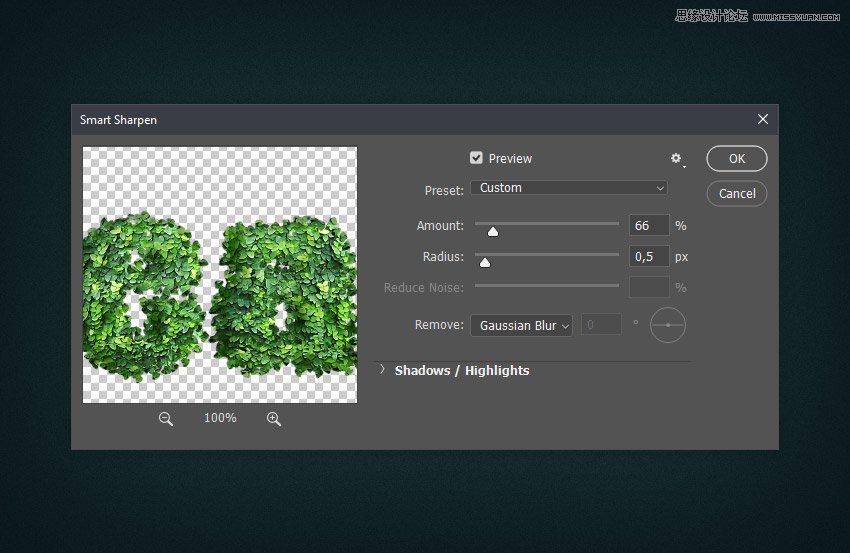850x553 pixels.
Task: Click the angle degrees input field
Action: tap(601, 325)
